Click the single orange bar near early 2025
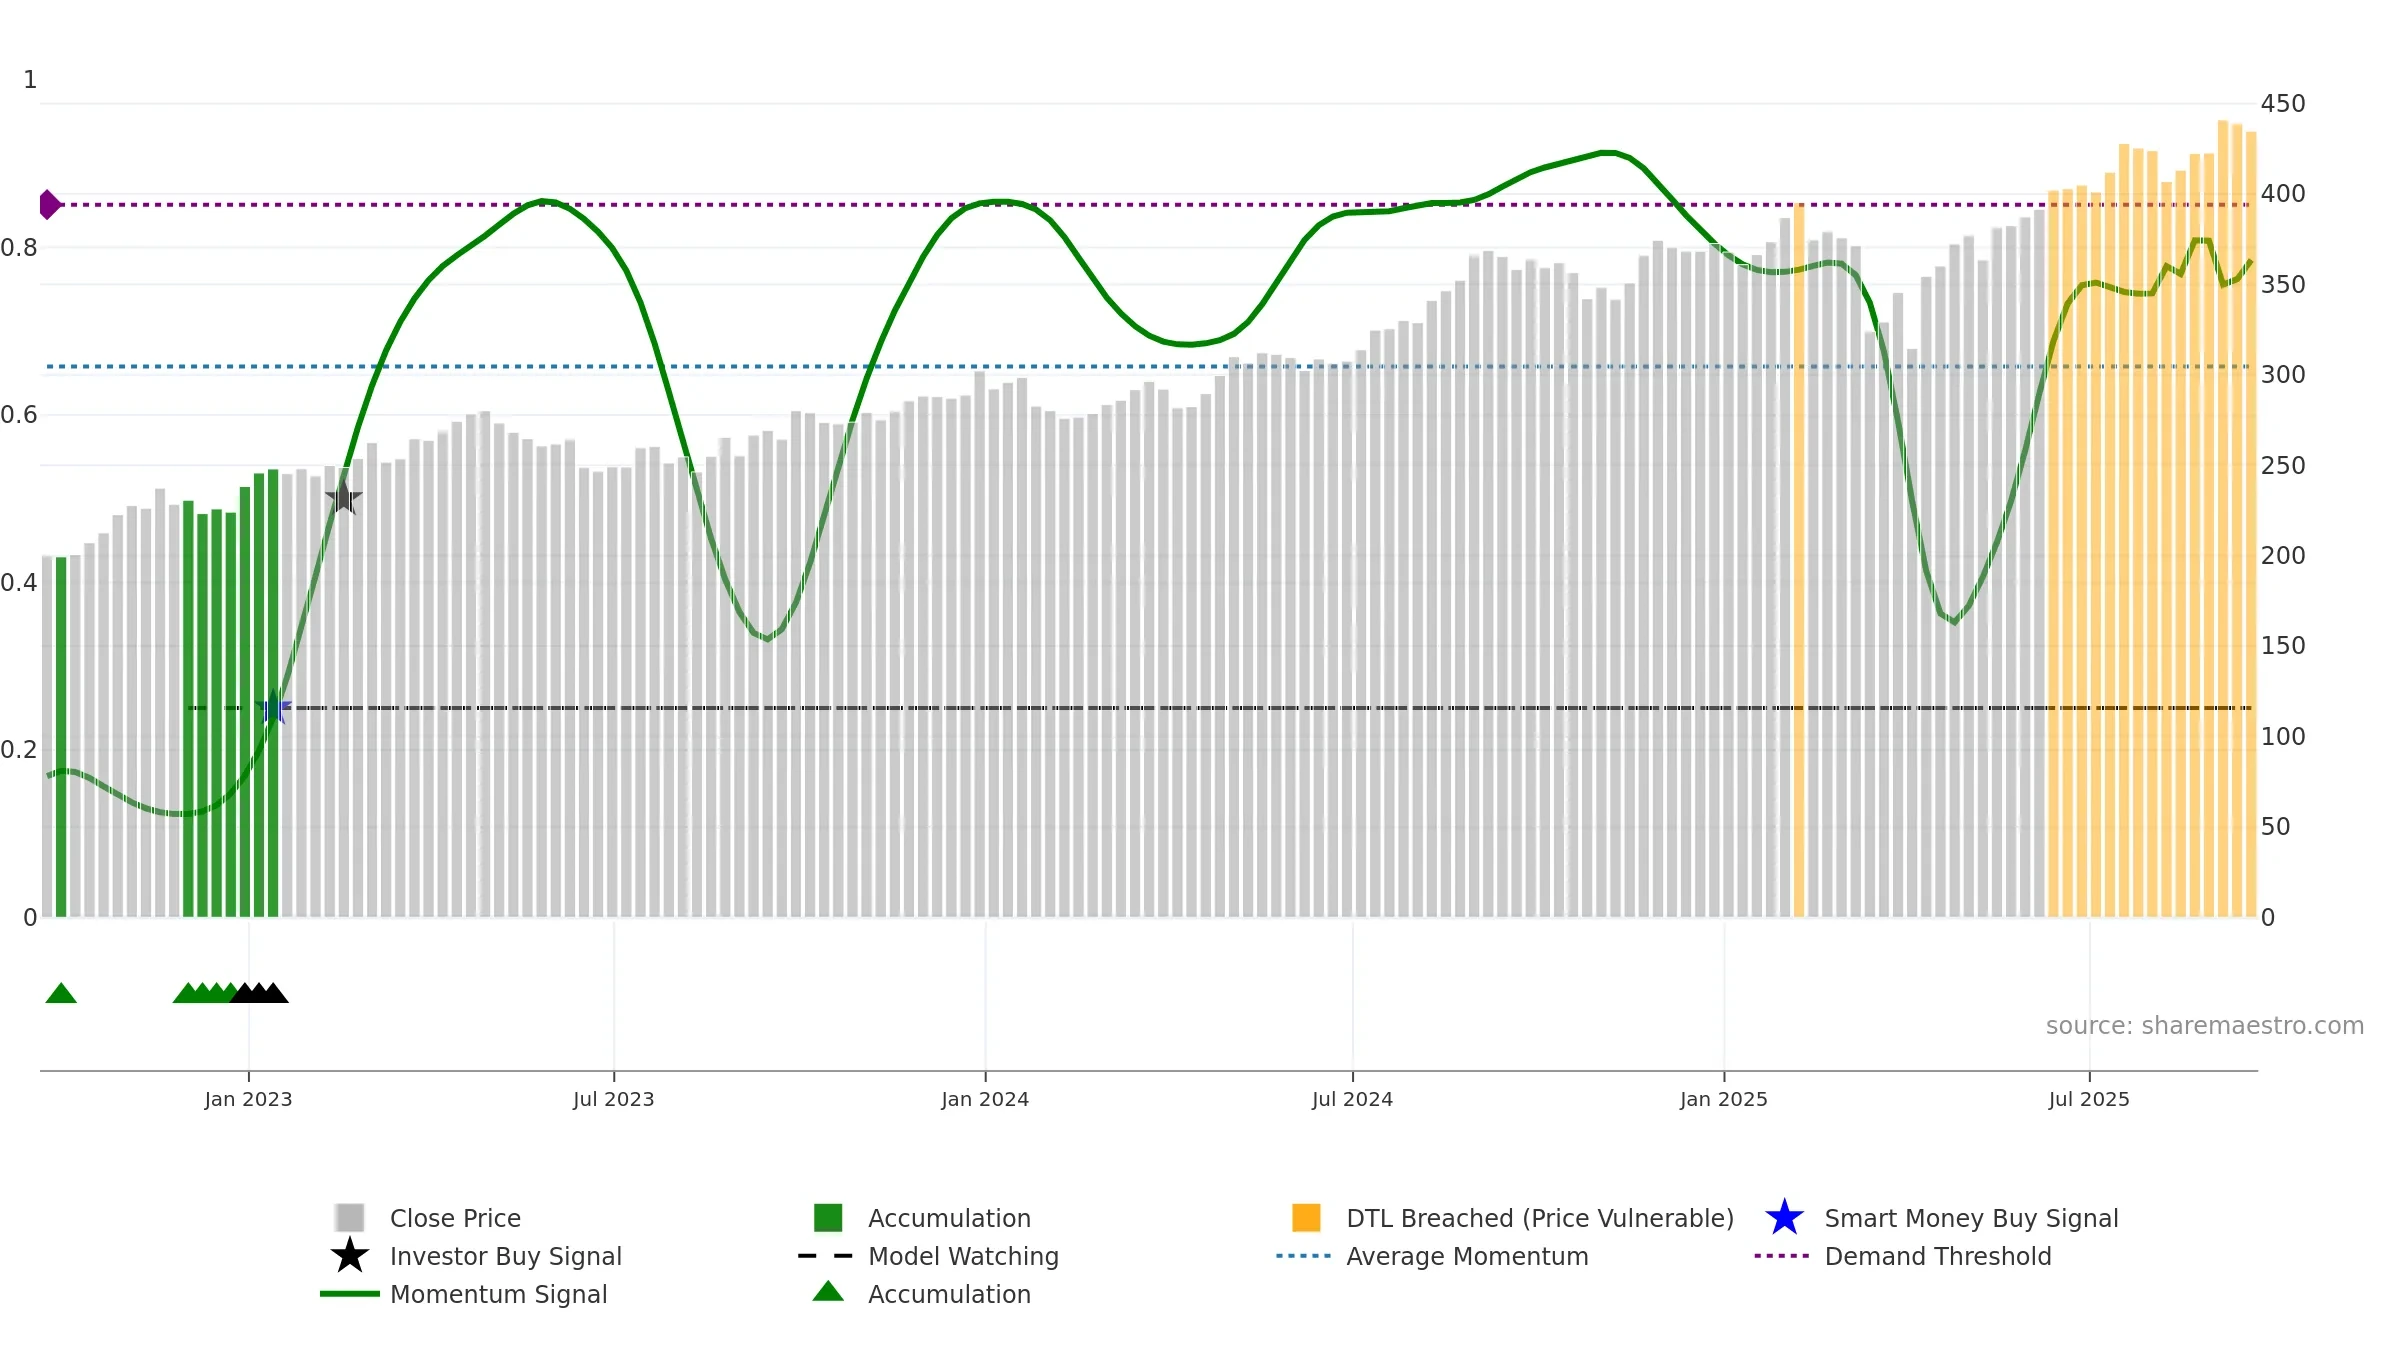The image size is (2400, 1350). coord(1798,560)
